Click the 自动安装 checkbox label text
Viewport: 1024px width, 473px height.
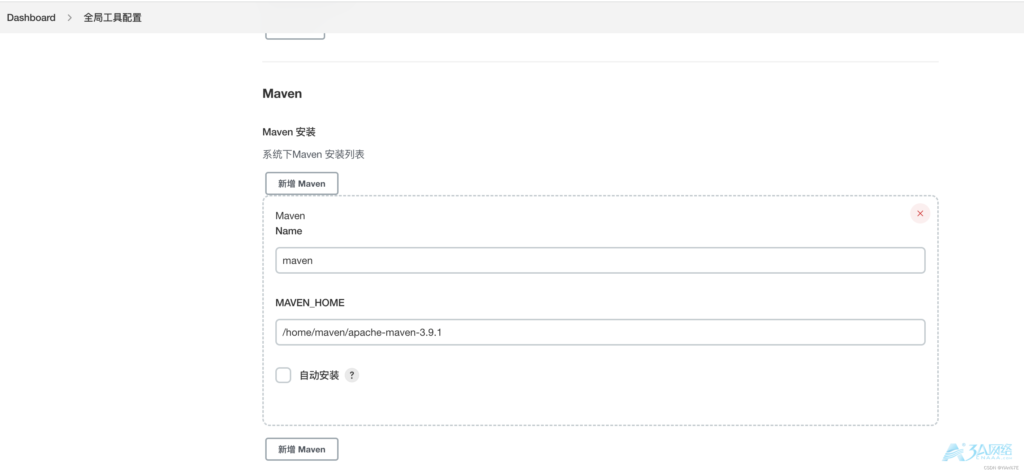coord(319,375)
